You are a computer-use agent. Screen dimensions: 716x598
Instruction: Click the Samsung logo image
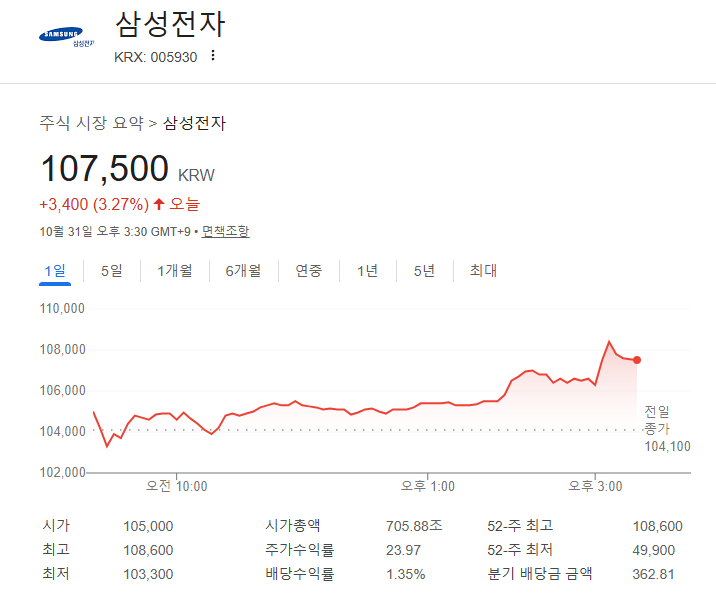point(66,37)
